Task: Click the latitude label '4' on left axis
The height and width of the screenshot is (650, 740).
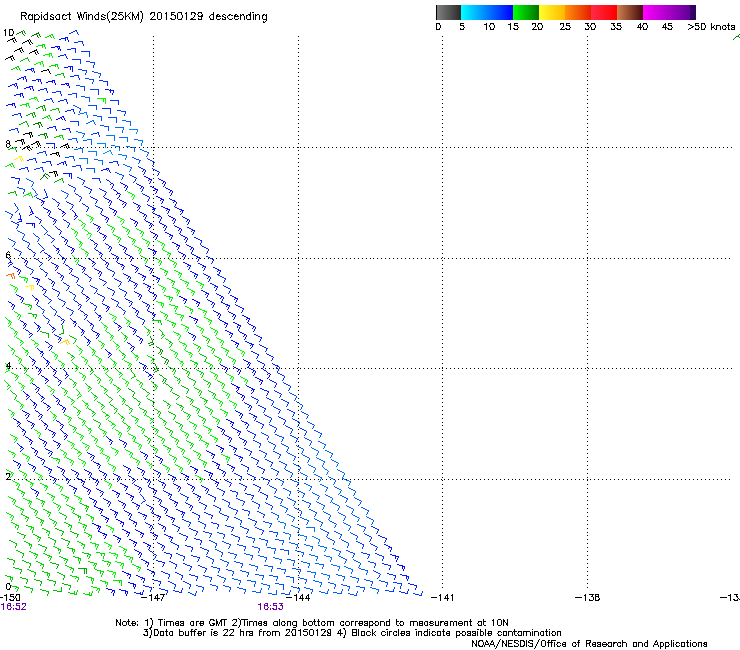Action: (8, 366)
